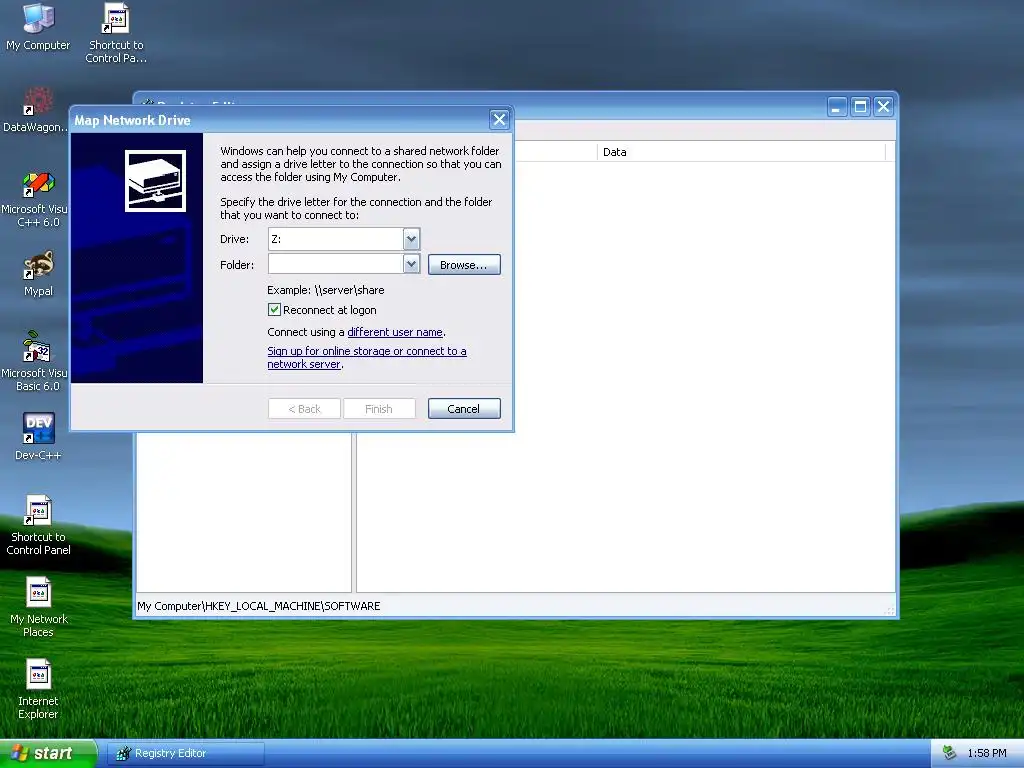1024x768 pixels.
Task: Click the greyed Finish button
Action: pyautogui.click(x=379, y=409)
